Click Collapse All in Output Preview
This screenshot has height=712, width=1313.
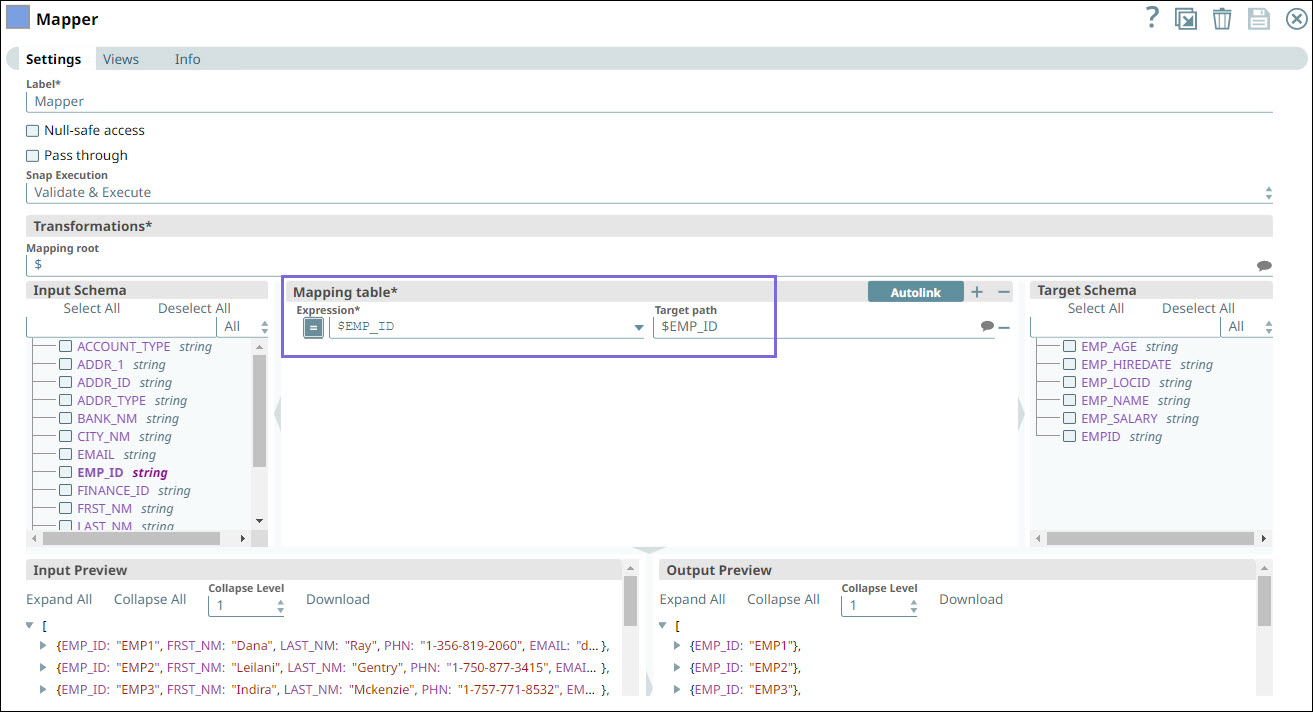pyautogui.click(x=783, y=600)
